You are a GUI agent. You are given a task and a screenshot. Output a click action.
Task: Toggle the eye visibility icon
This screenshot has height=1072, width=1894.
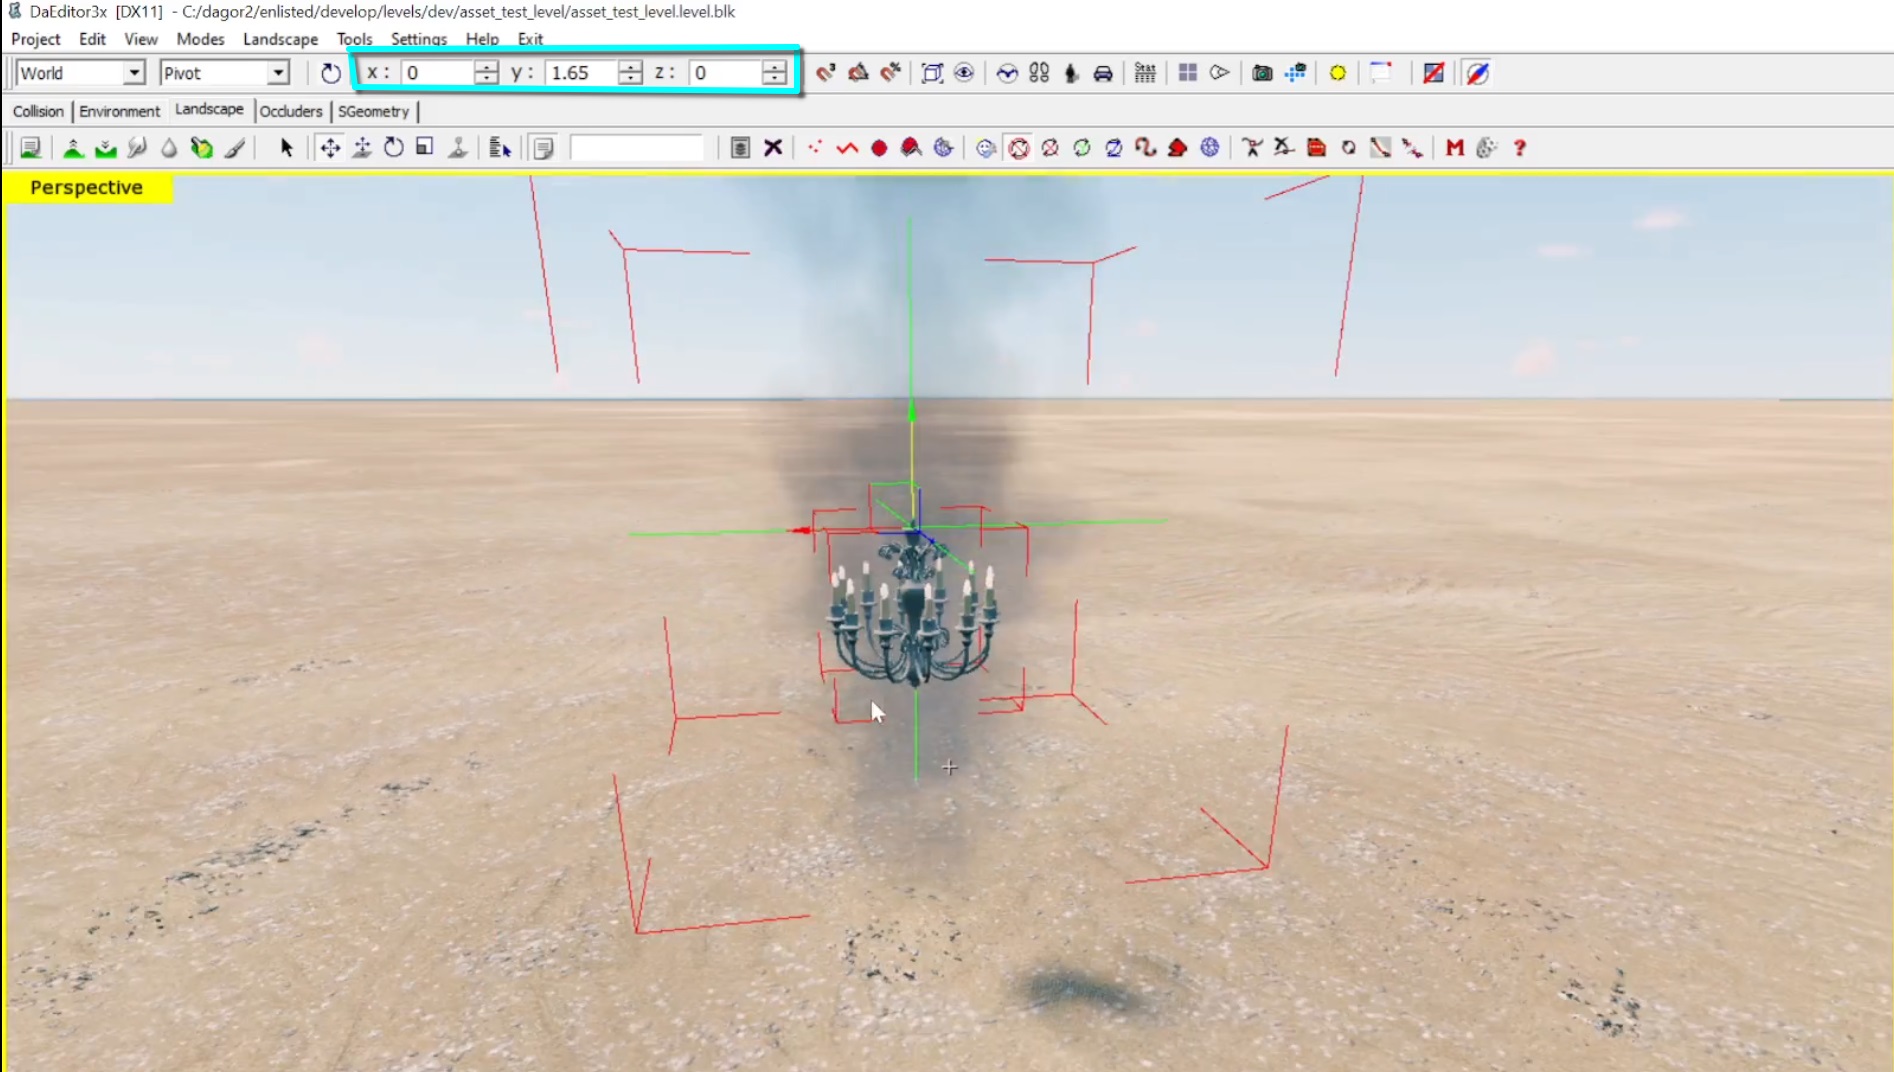964,73
